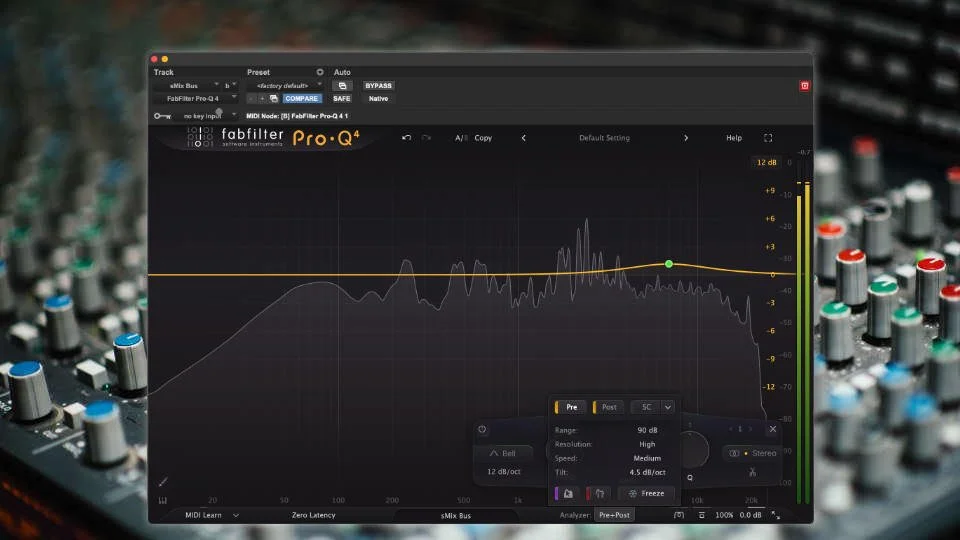Open the FabFilter Pro-Q 4 plugin selector

(x=195, y=99)
